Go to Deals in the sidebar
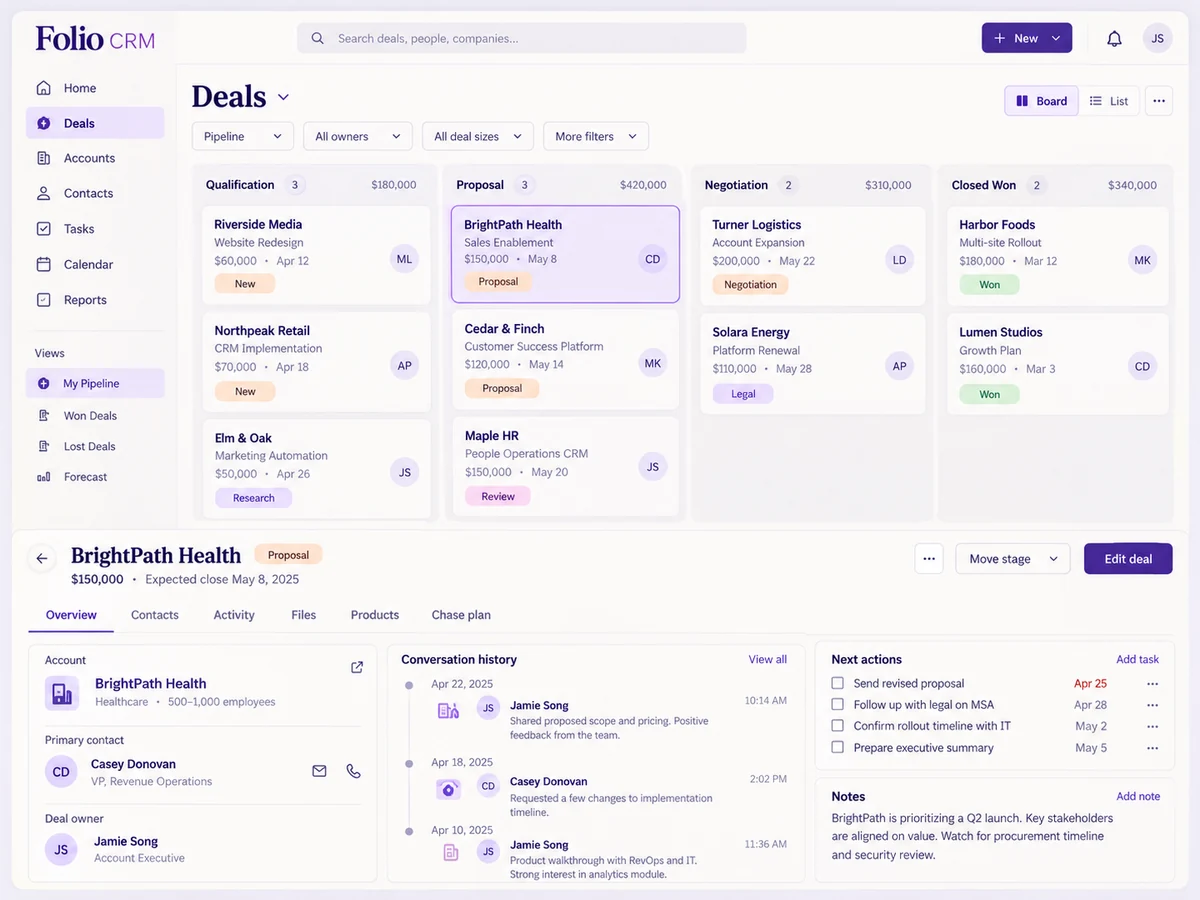The height and width of the screenshot is (900, 1200). (95, 123)
